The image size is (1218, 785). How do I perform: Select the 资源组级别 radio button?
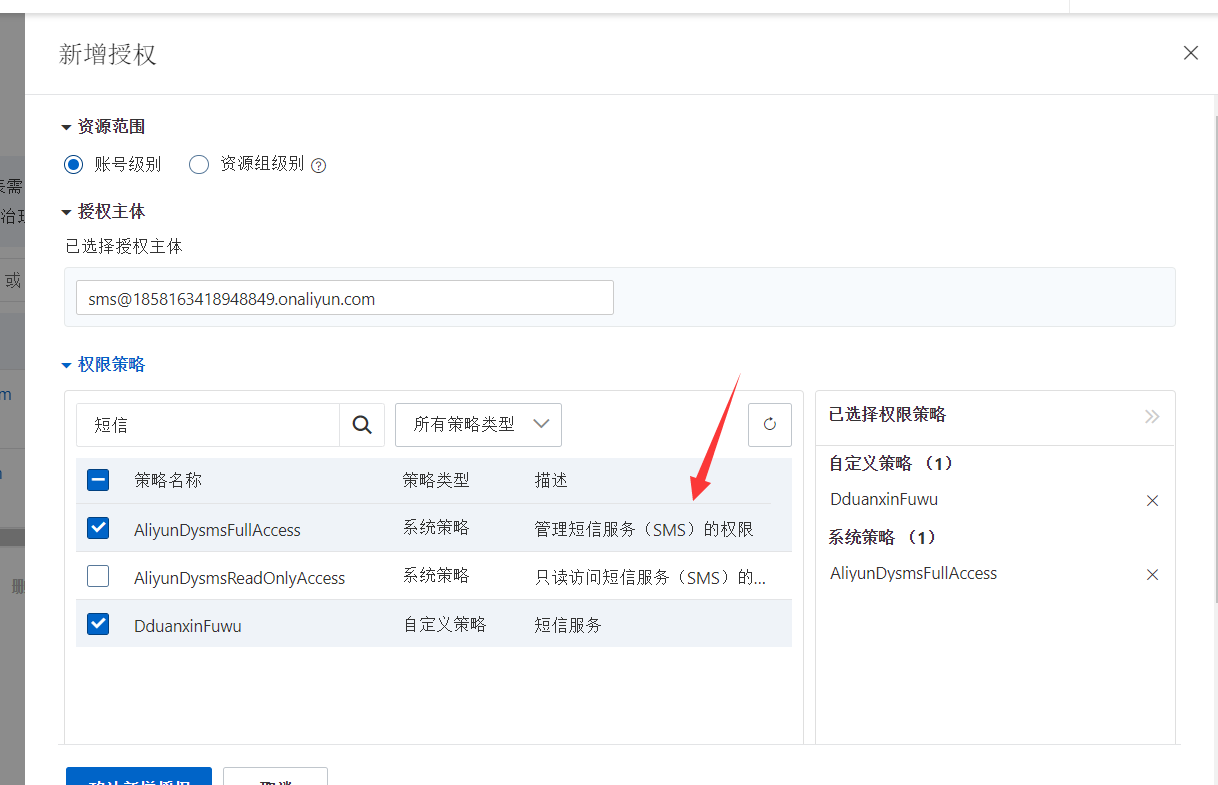[199, 164]
